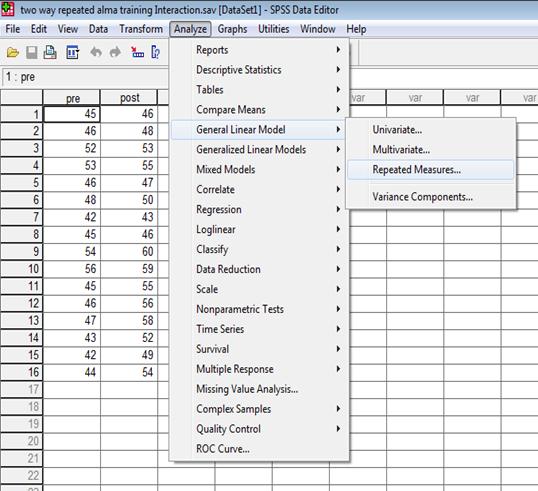The image size is (538, 491).
Task: Click the cell reference box showing 1 : pre
Action: point(85,77)
